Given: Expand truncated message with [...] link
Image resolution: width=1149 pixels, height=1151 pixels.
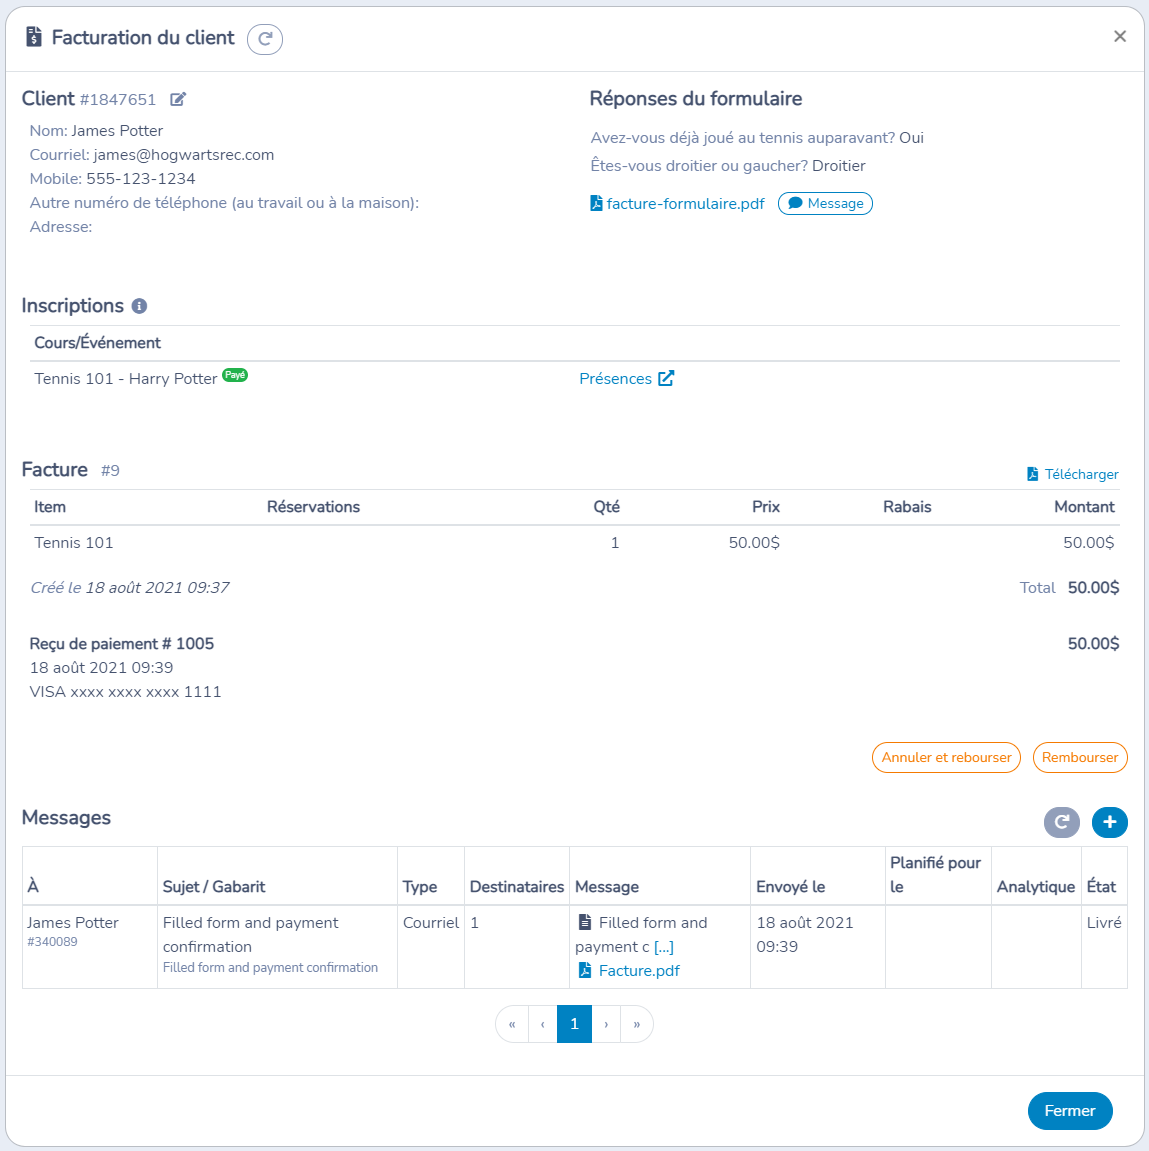Looking at the screenshot, I should pos(664,947).
